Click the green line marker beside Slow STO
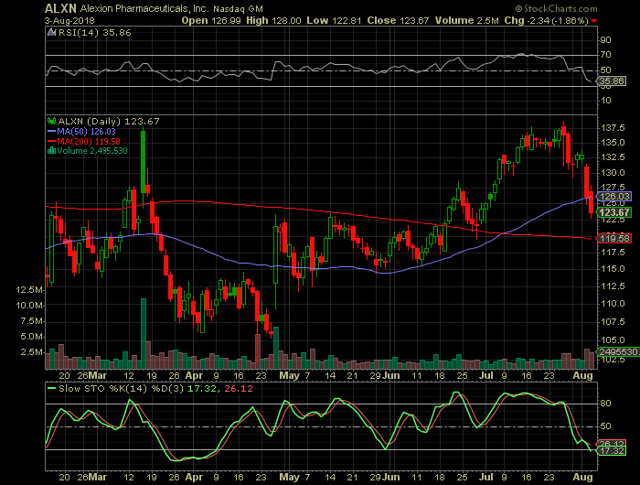 coord(51,389)
